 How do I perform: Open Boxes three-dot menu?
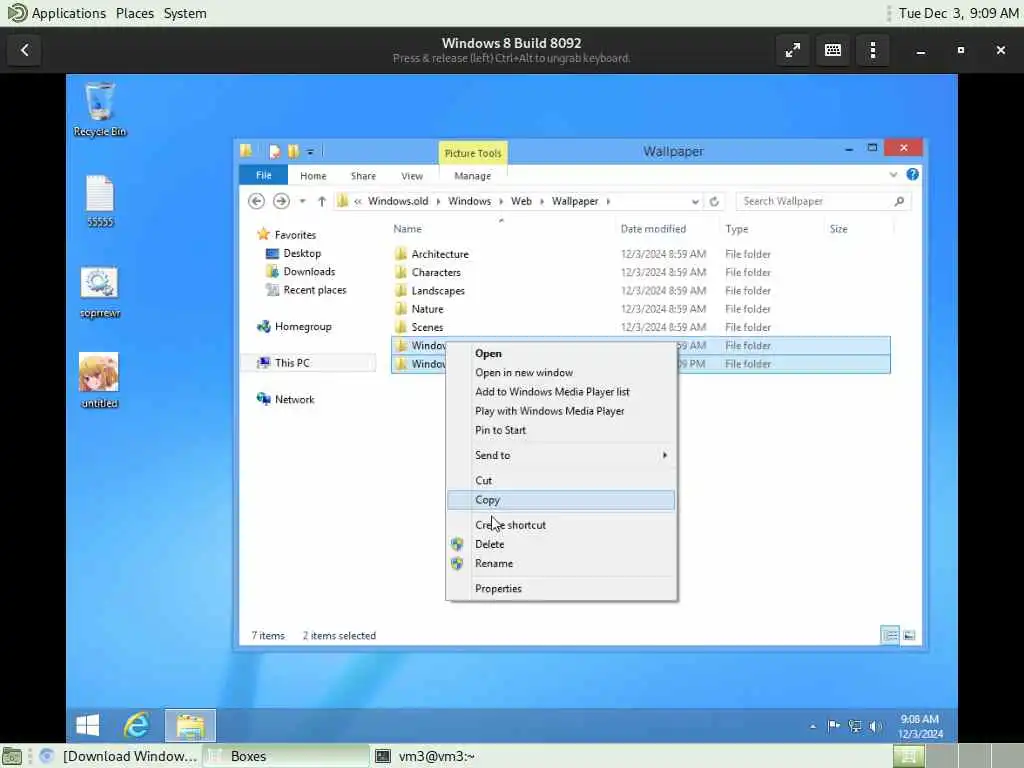[872, 50]
